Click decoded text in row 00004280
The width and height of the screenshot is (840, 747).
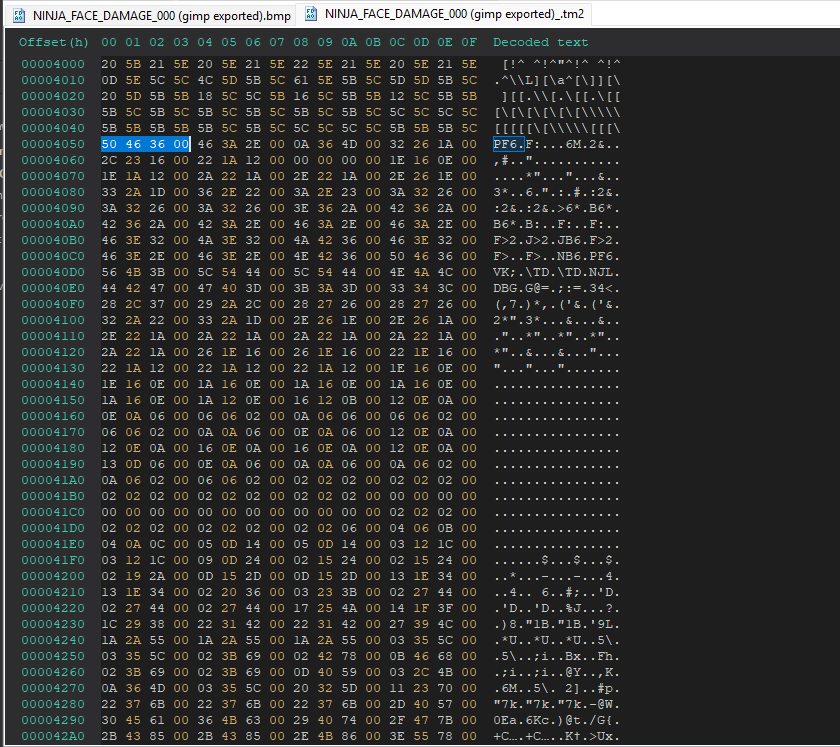[558, 704]
